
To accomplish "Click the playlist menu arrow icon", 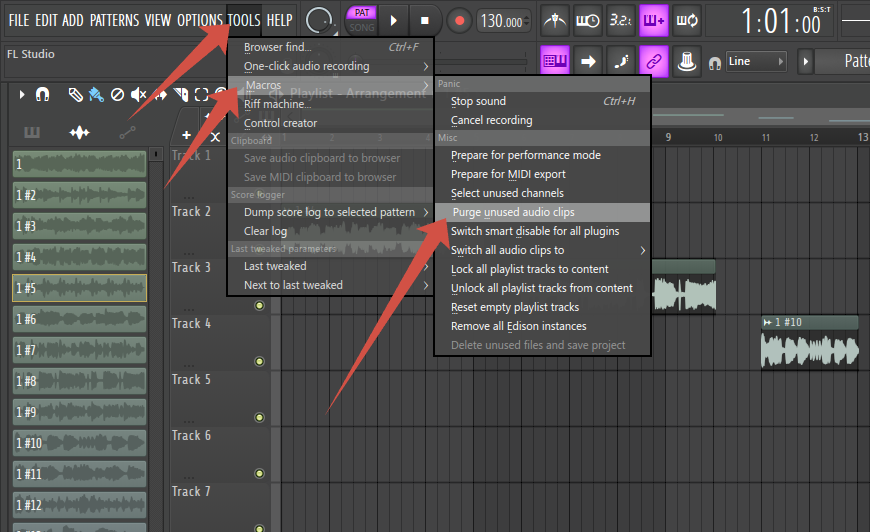I will (x=22, y=95).
